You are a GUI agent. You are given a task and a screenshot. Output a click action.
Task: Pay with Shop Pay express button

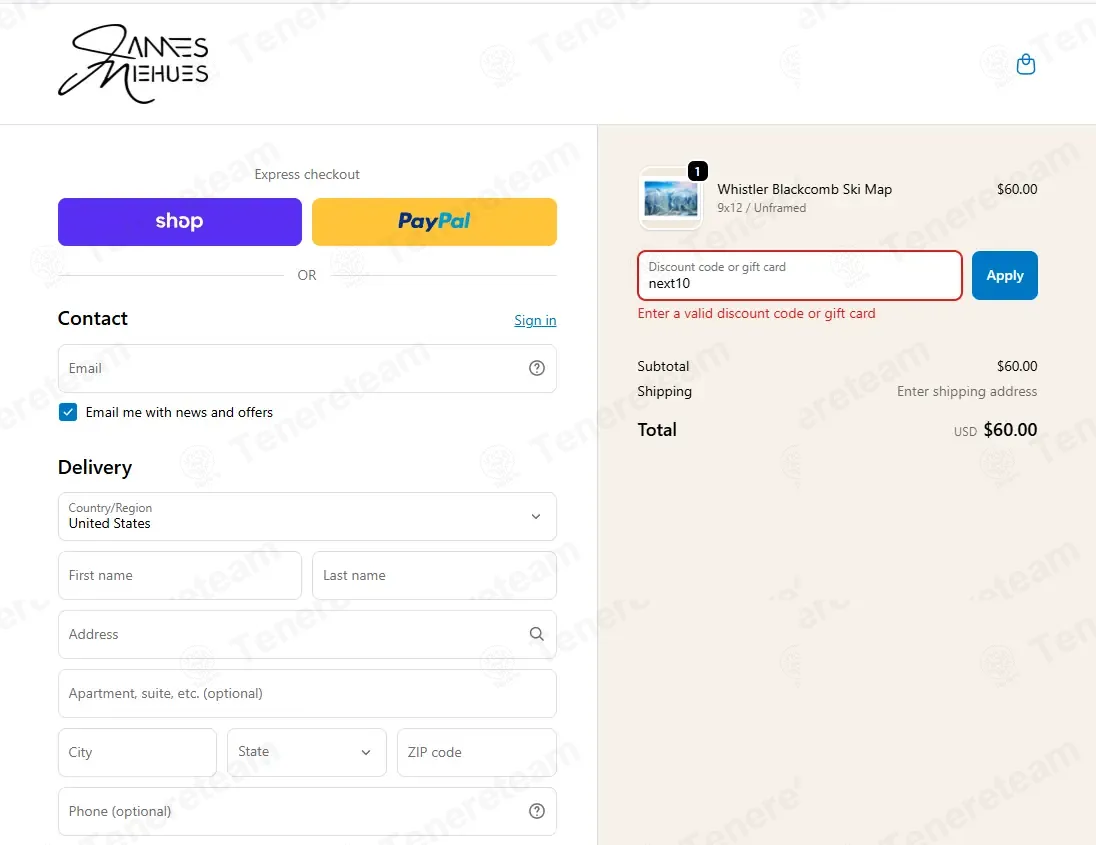(180, 222)
